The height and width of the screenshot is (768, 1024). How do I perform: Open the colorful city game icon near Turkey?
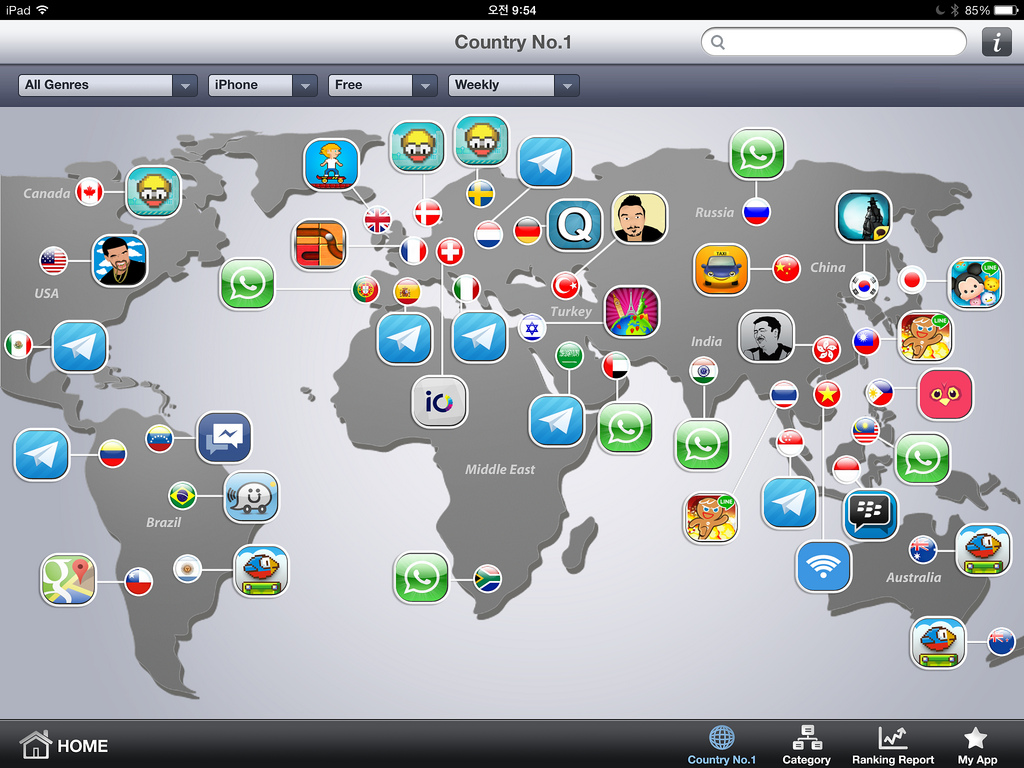632,312
